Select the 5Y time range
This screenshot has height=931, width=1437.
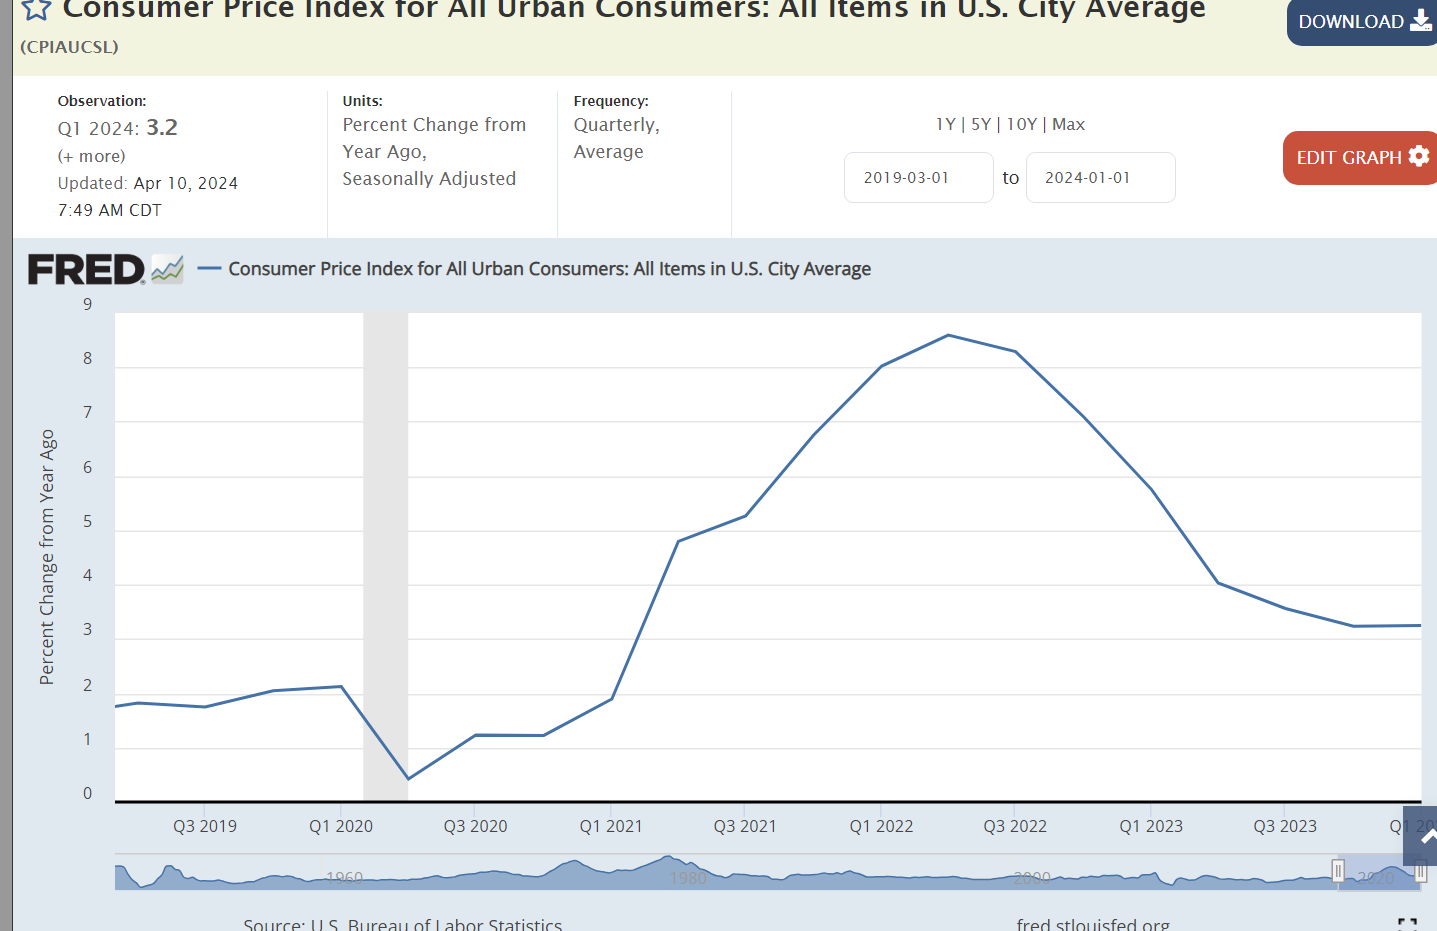tap(980, 124)
